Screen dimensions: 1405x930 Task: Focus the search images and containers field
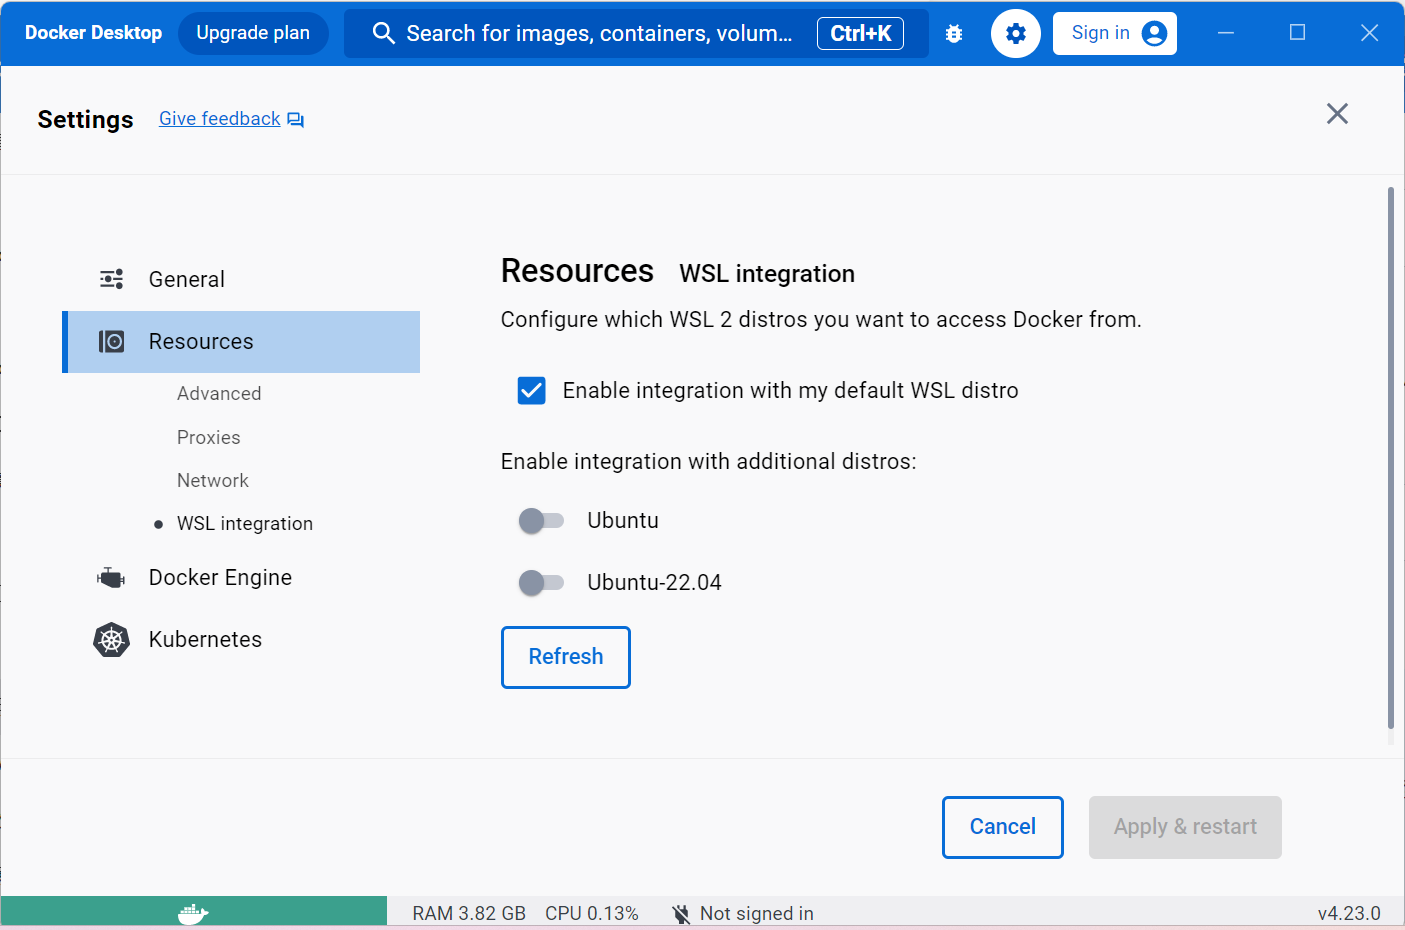[637, 33]
